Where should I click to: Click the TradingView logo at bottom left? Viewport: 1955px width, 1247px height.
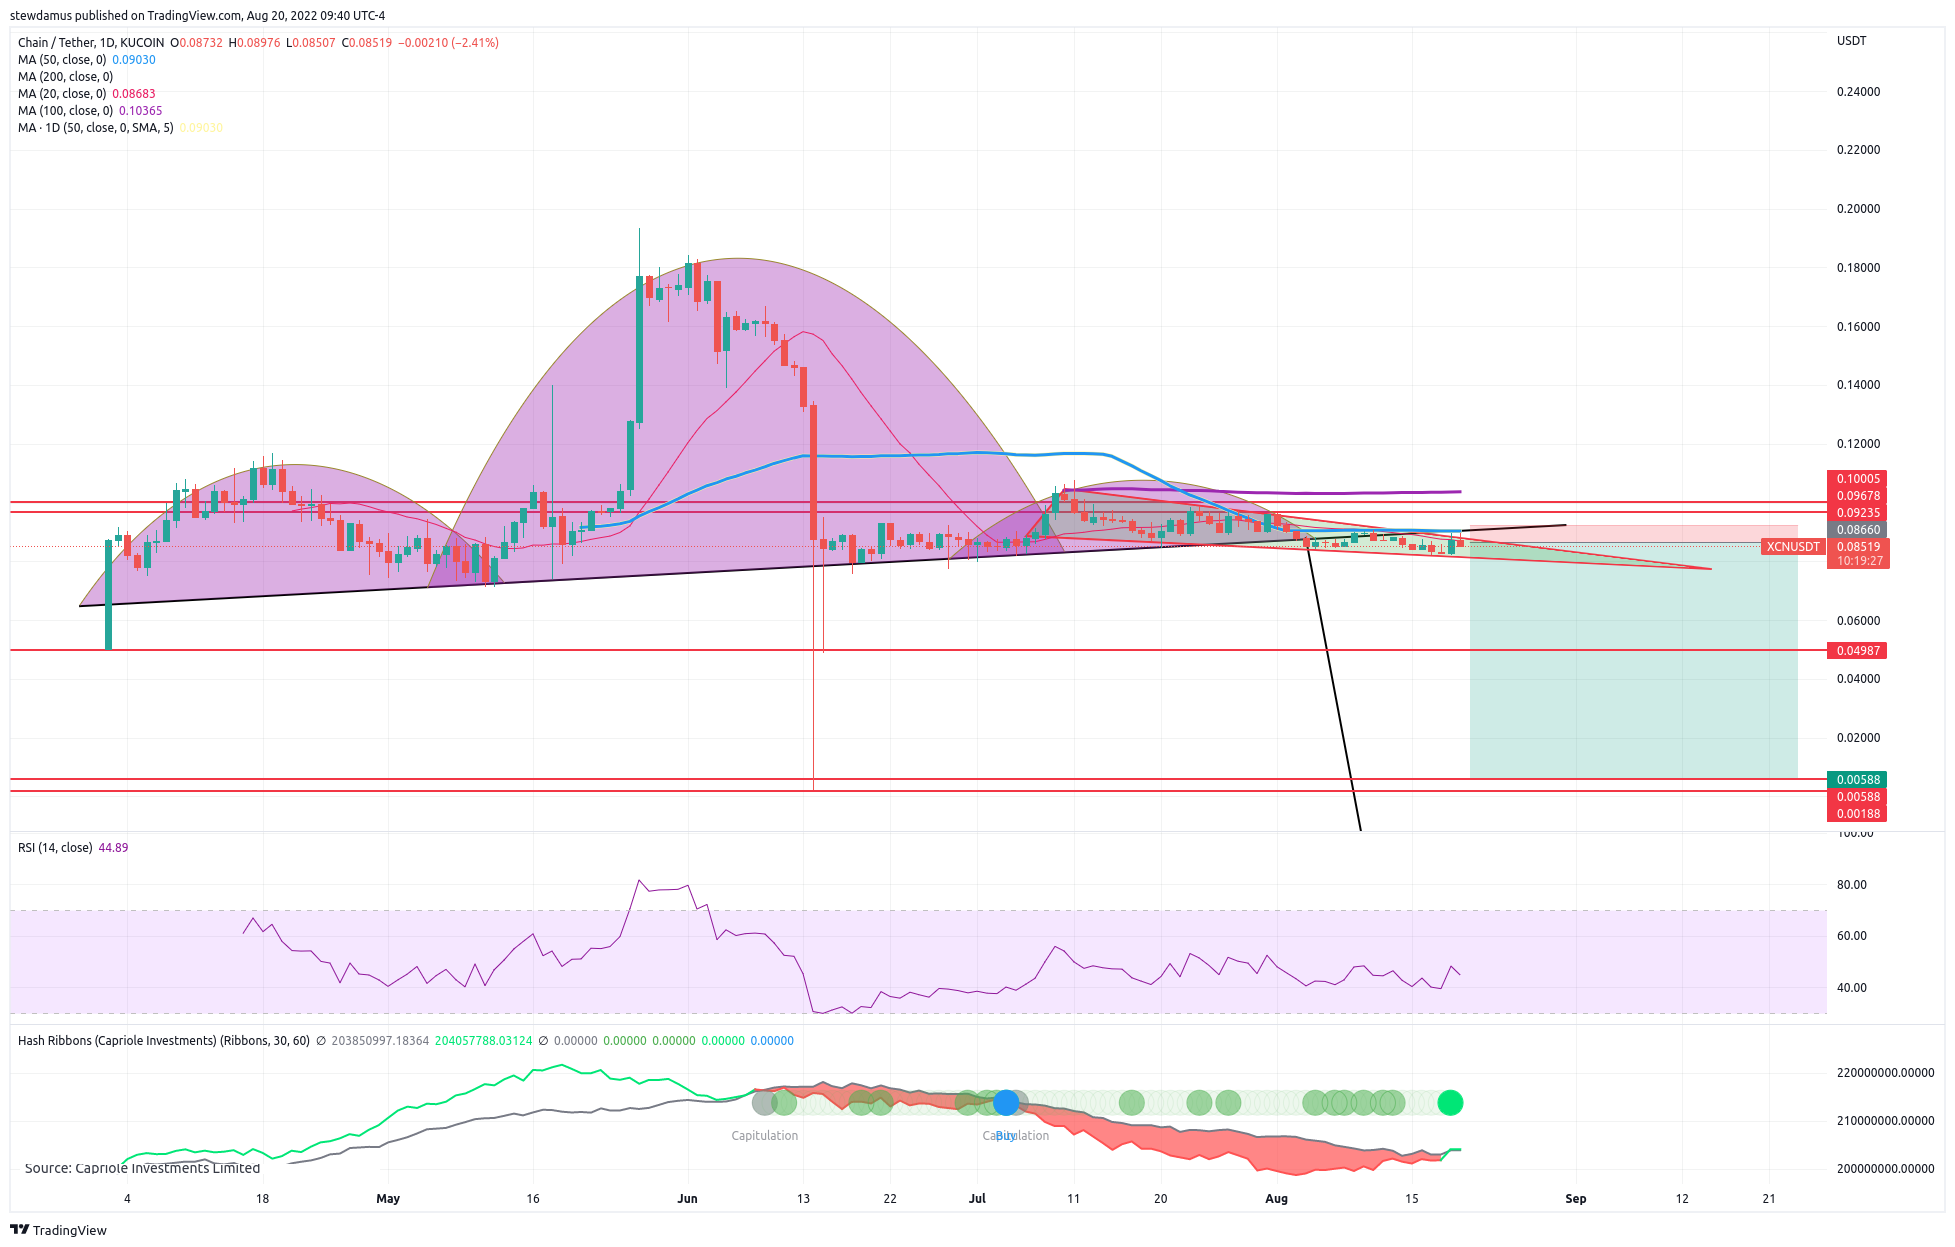58,1230
